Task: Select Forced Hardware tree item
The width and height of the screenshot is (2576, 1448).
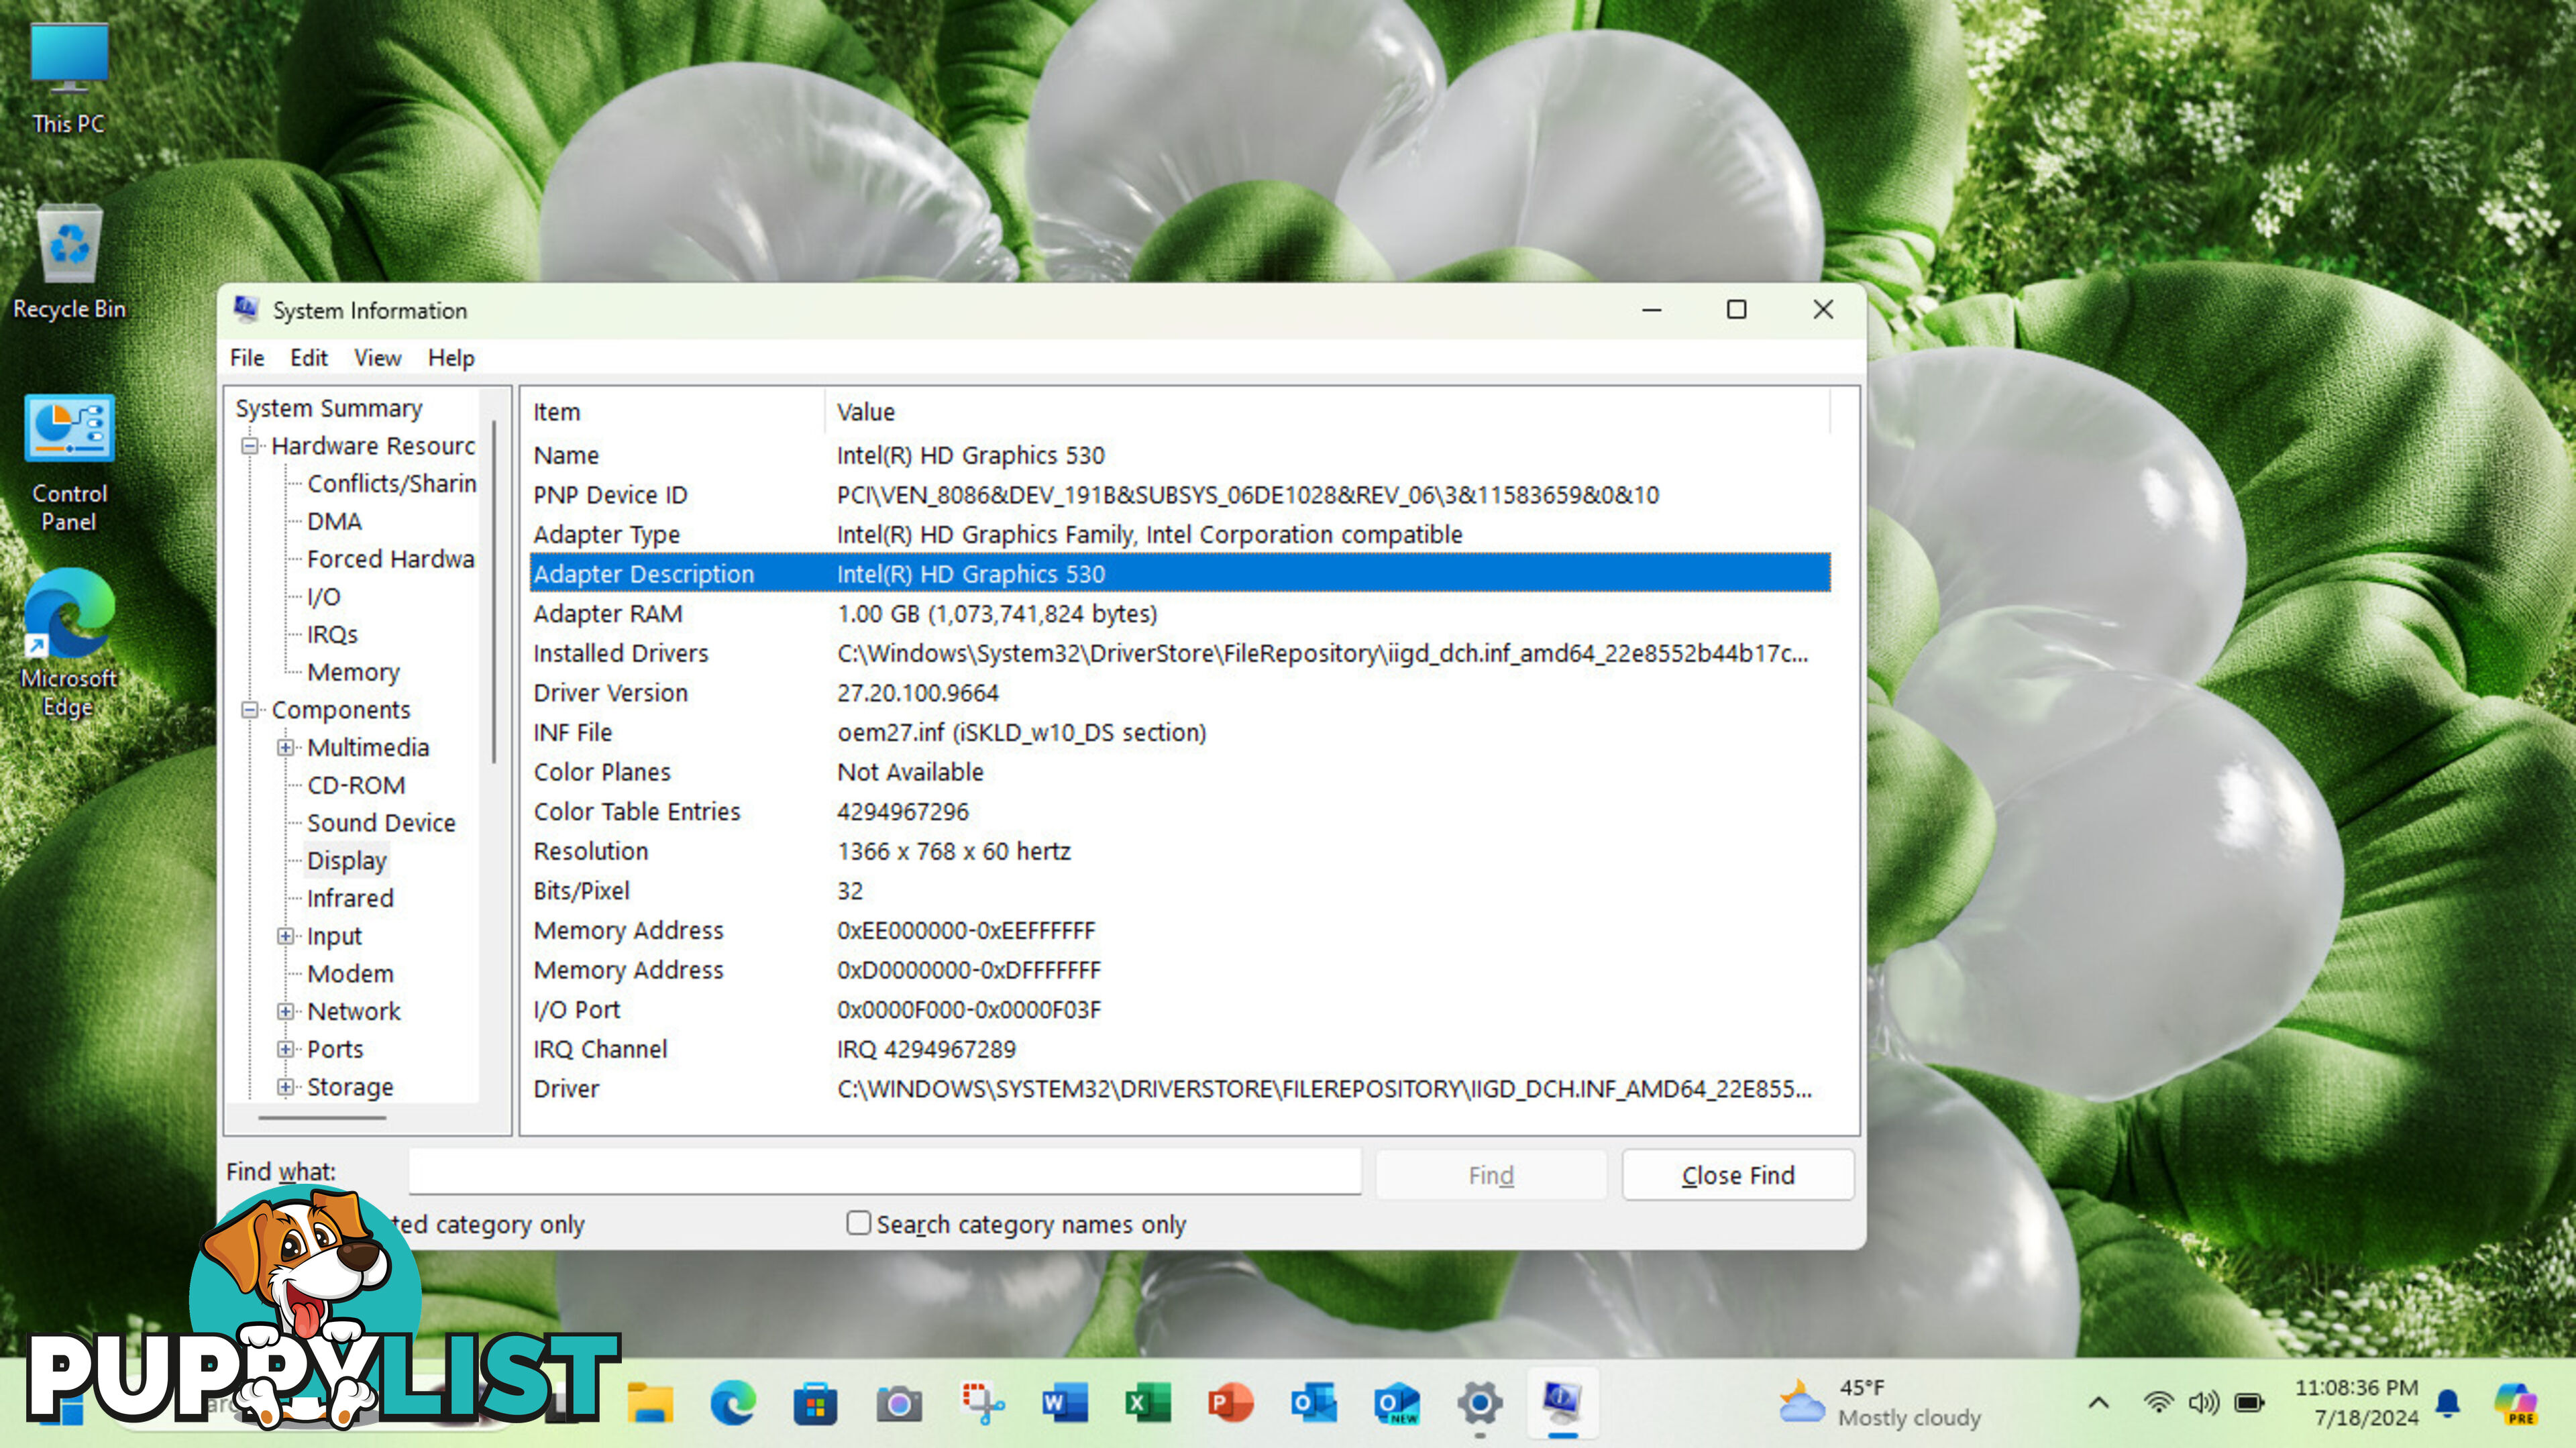Action: pos(391,559)
